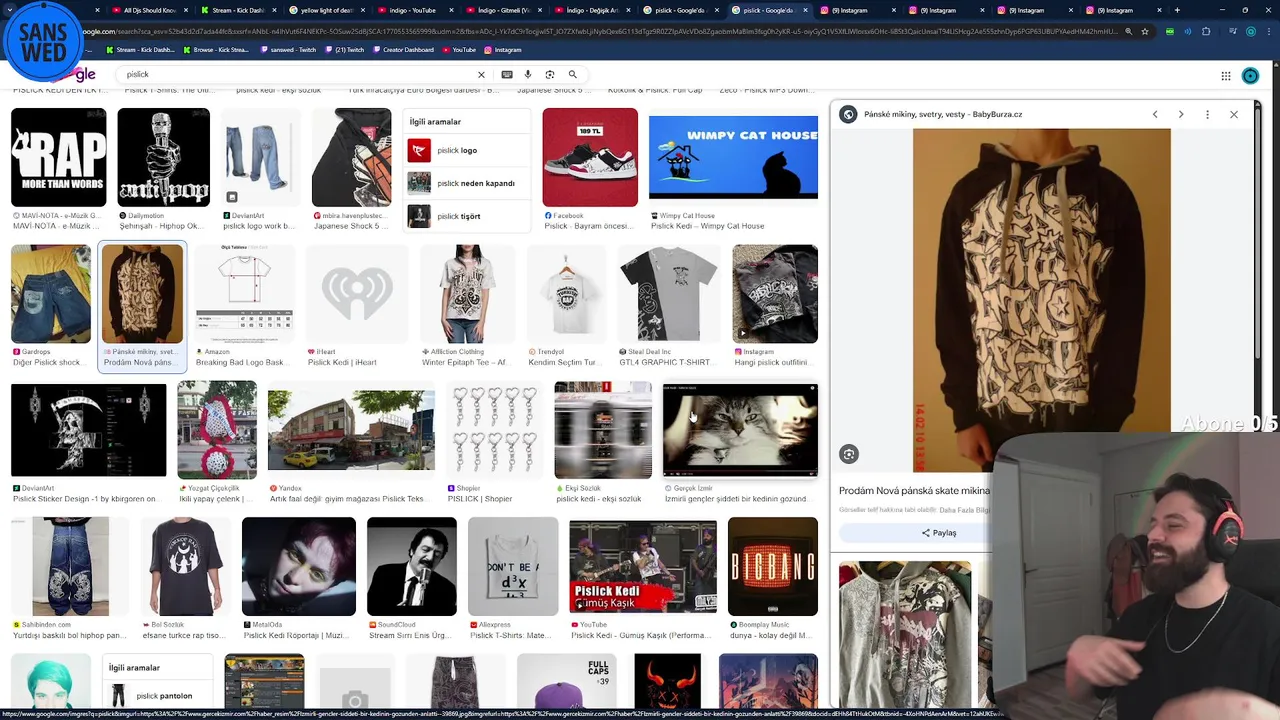Open 'Prodám Nová pánská skate mikina' link

tap(914, 491)
